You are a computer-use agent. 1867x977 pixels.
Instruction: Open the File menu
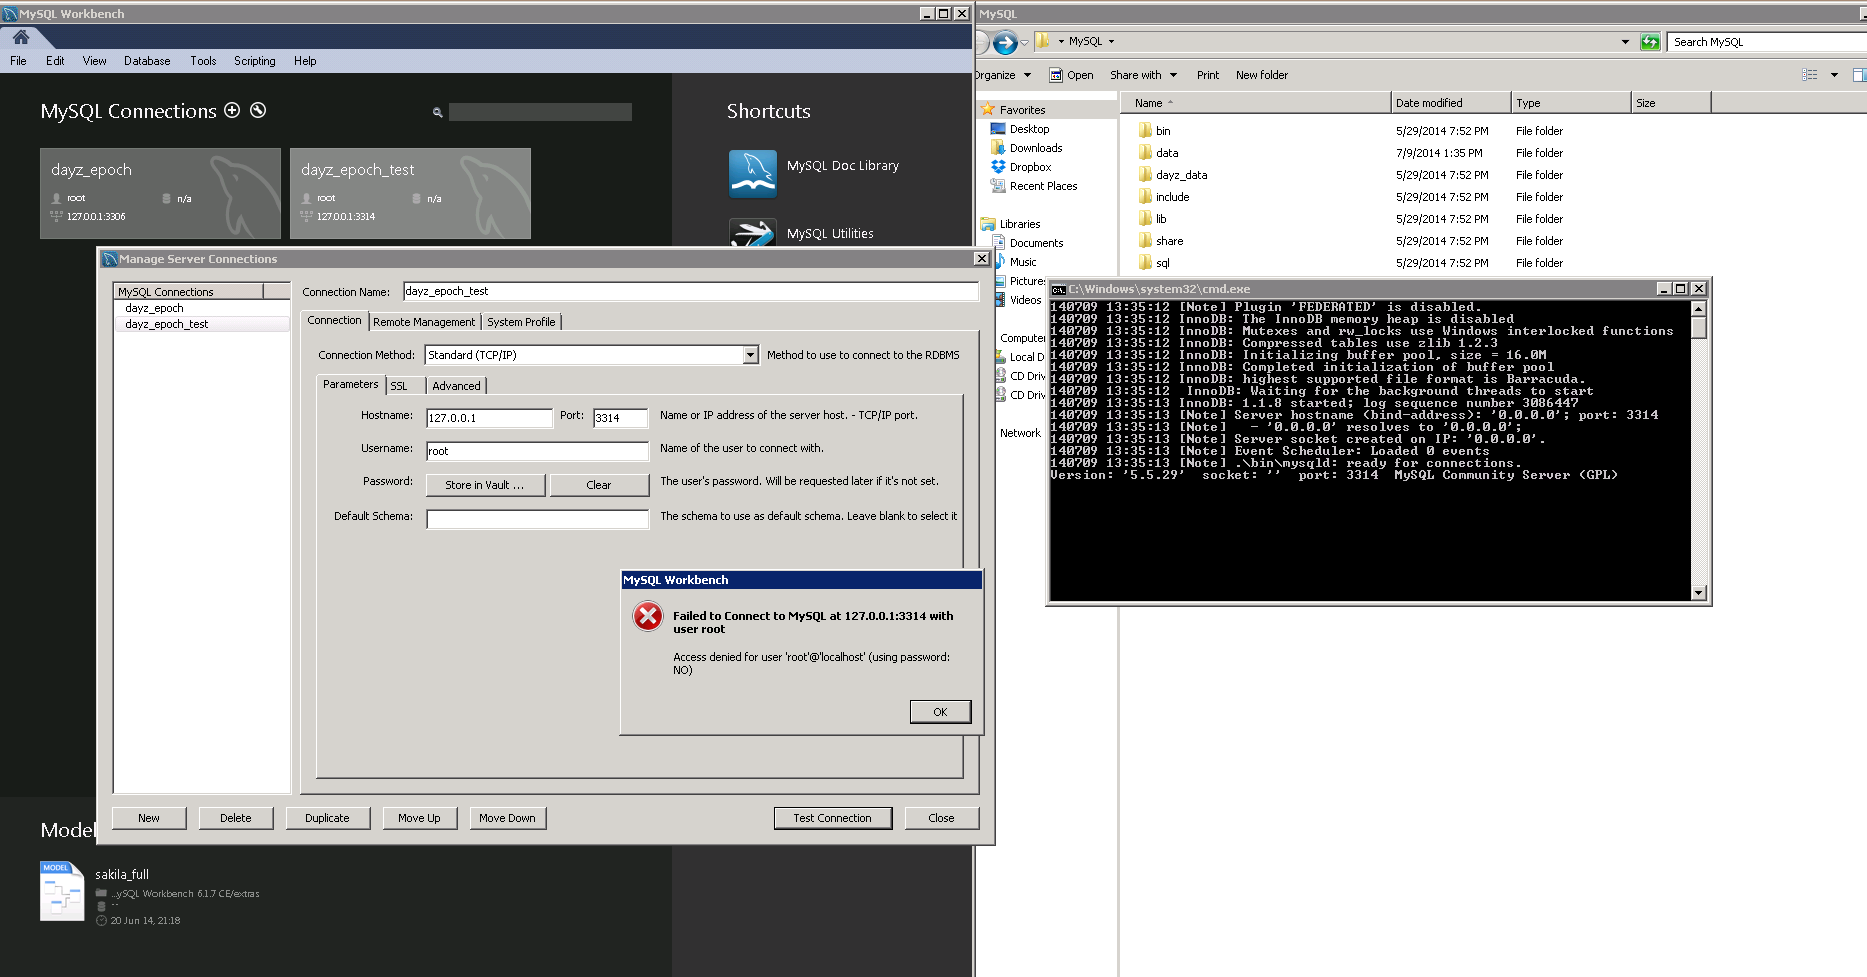click(x=18, y=61)
